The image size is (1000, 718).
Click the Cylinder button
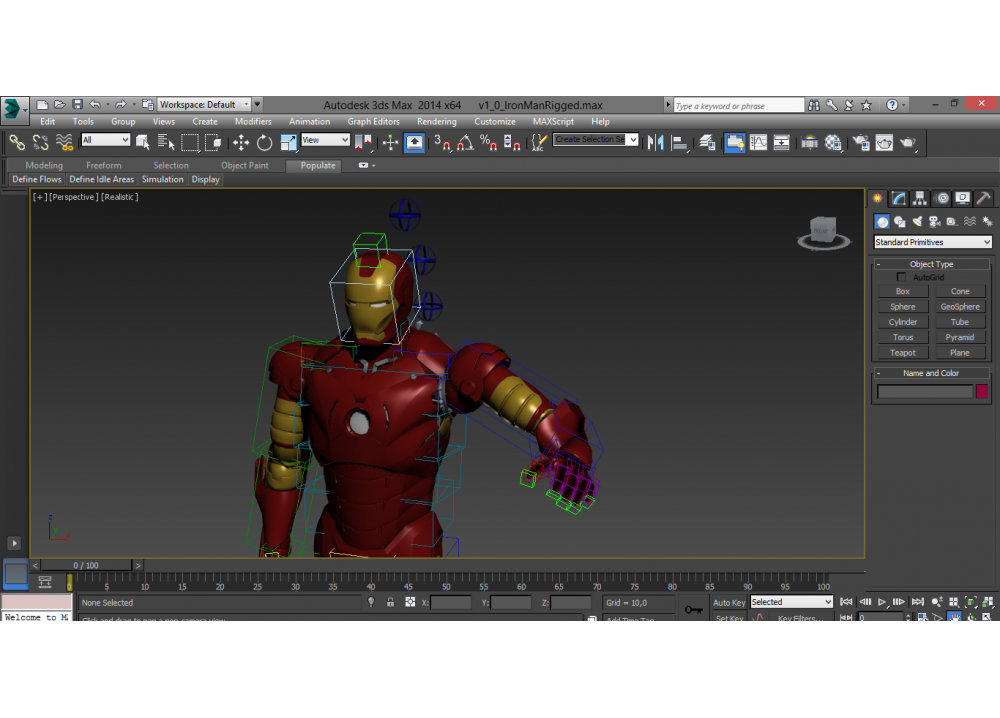click(x=902, y=322)
